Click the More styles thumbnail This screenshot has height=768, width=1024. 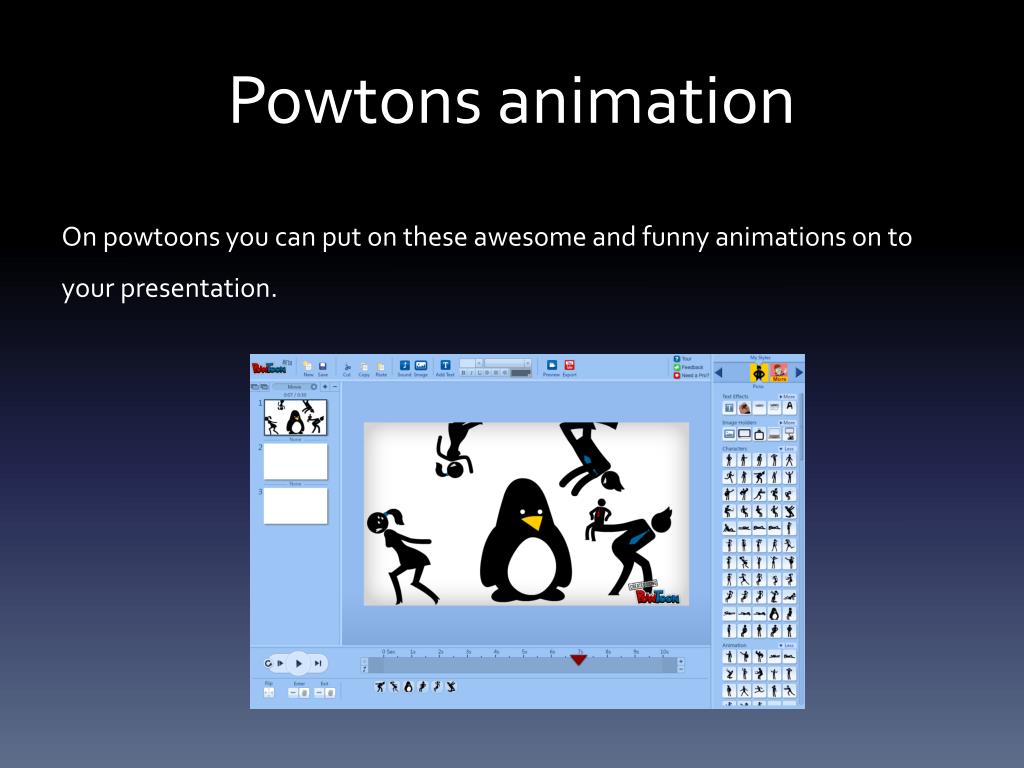(x=778, y=372)
